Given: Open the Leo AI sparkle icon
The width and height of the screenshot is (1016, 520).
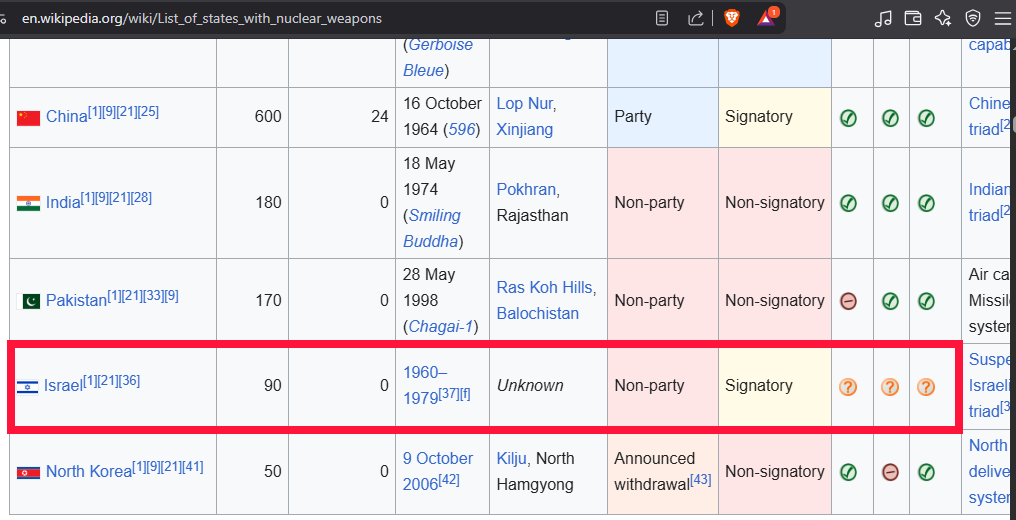Looking at the screenshot, I should [x=943, y=19].
